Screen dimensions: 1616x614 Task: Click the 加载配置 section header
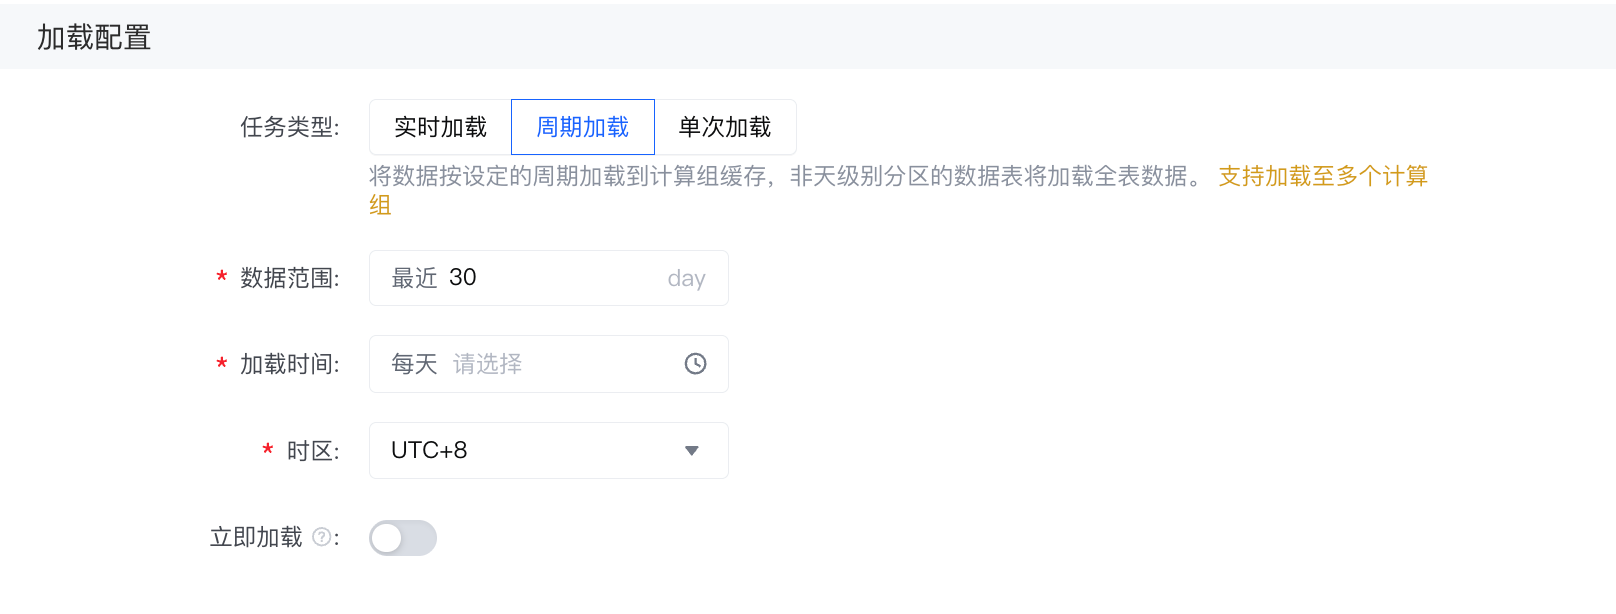coord(94,38)
